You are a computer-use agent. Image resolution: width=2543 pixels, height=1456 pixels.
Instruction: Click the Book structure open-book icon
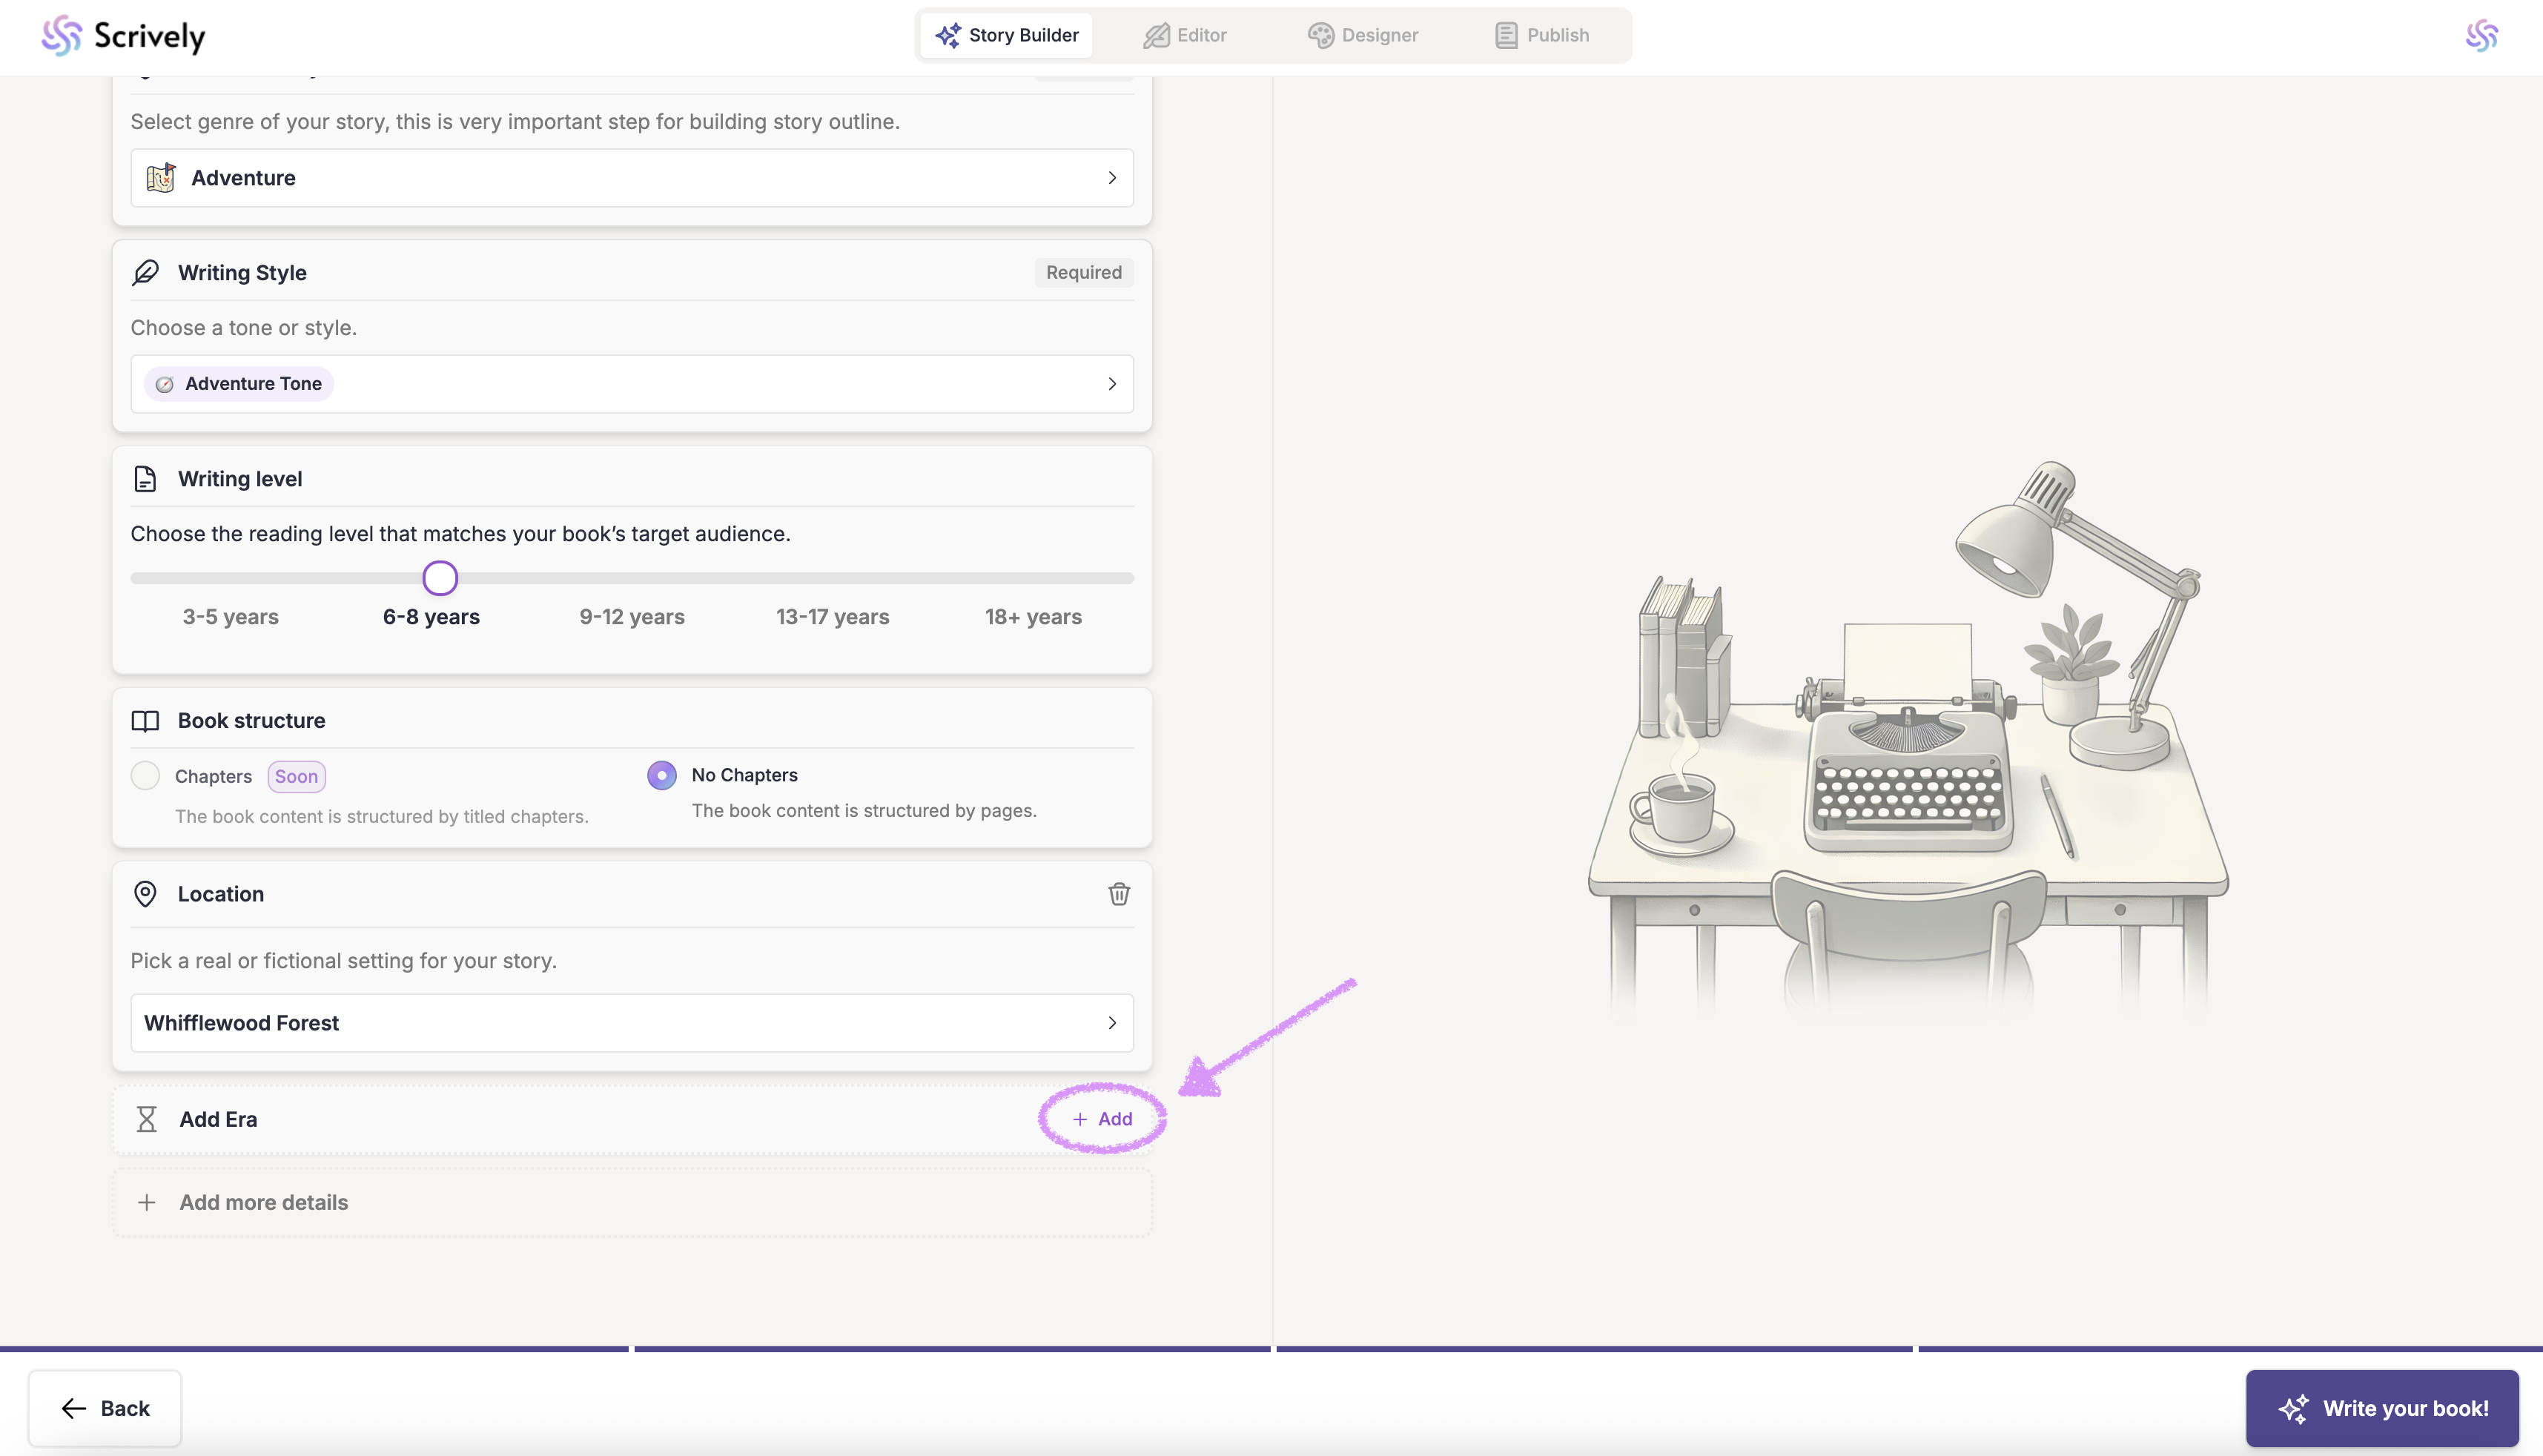click(145, 721)
